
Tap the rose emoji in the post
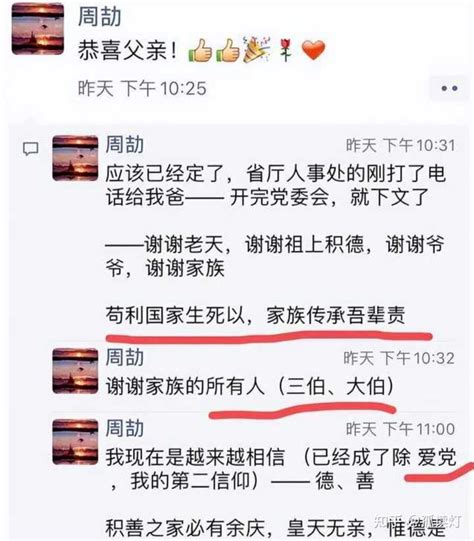coord(285,50)
